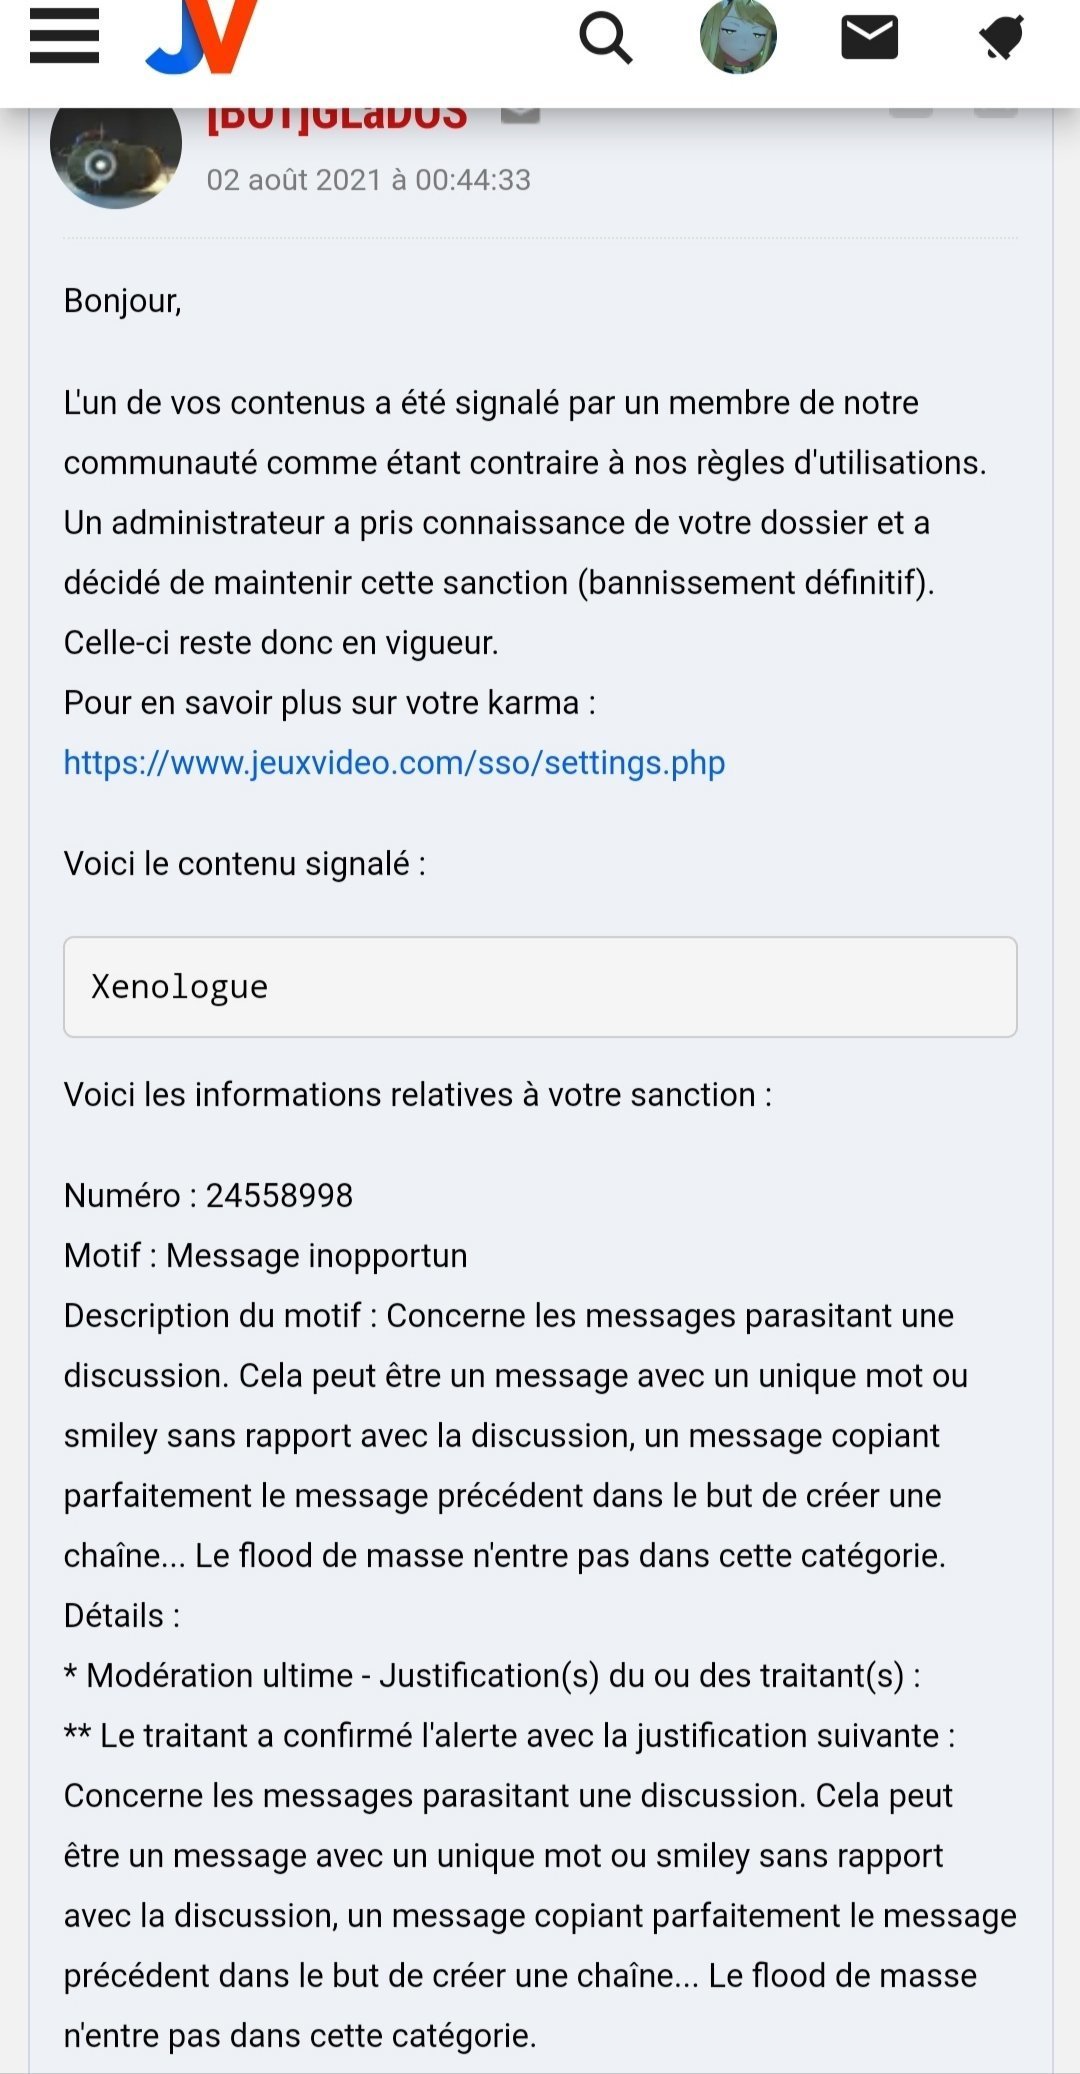Open the notifications bell icon

tap(1001, 38)
